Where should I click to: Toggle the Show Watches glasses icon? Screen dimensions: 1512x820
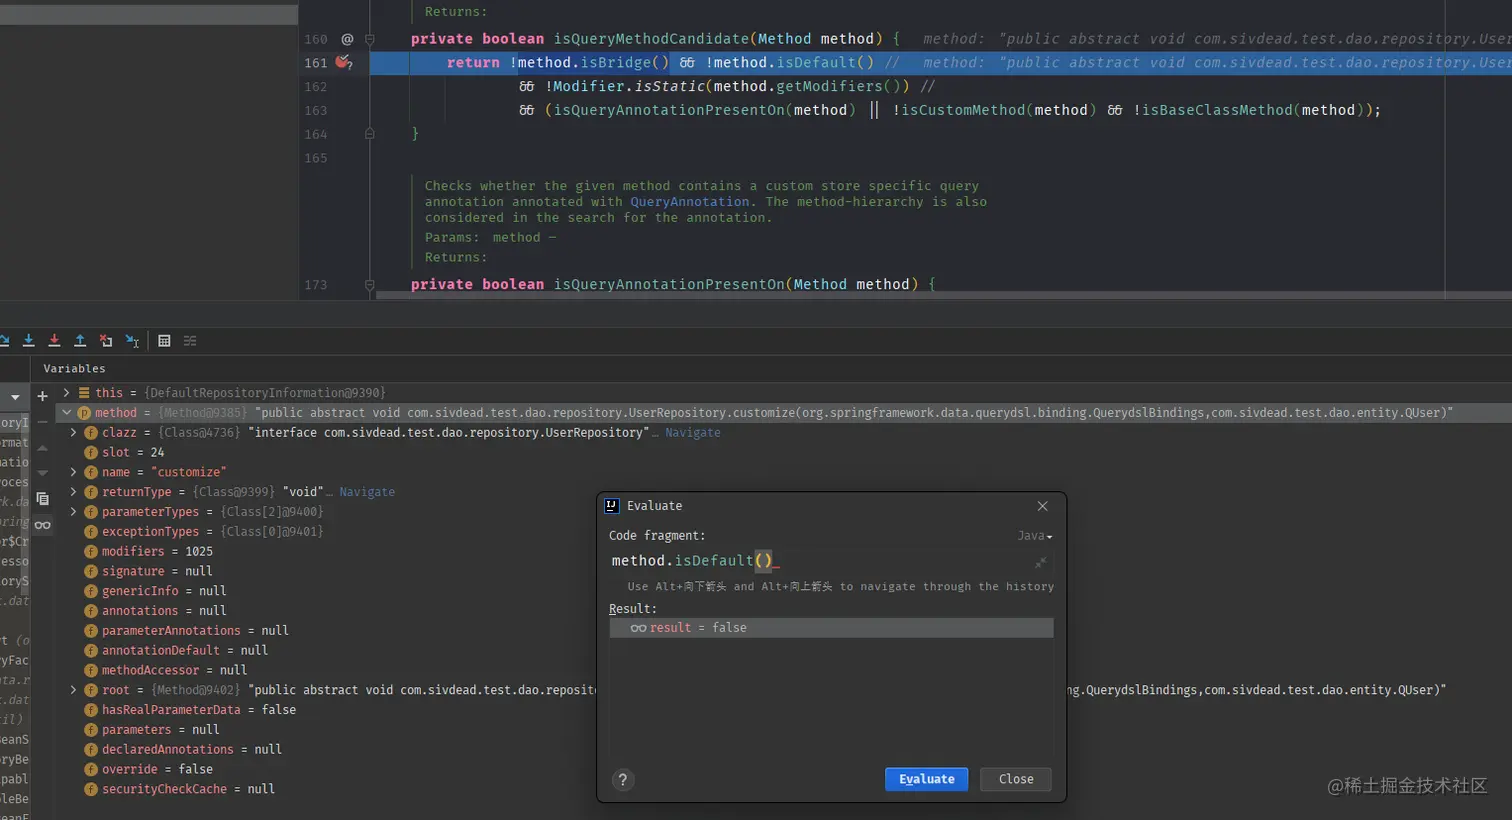tap(42, 525)
